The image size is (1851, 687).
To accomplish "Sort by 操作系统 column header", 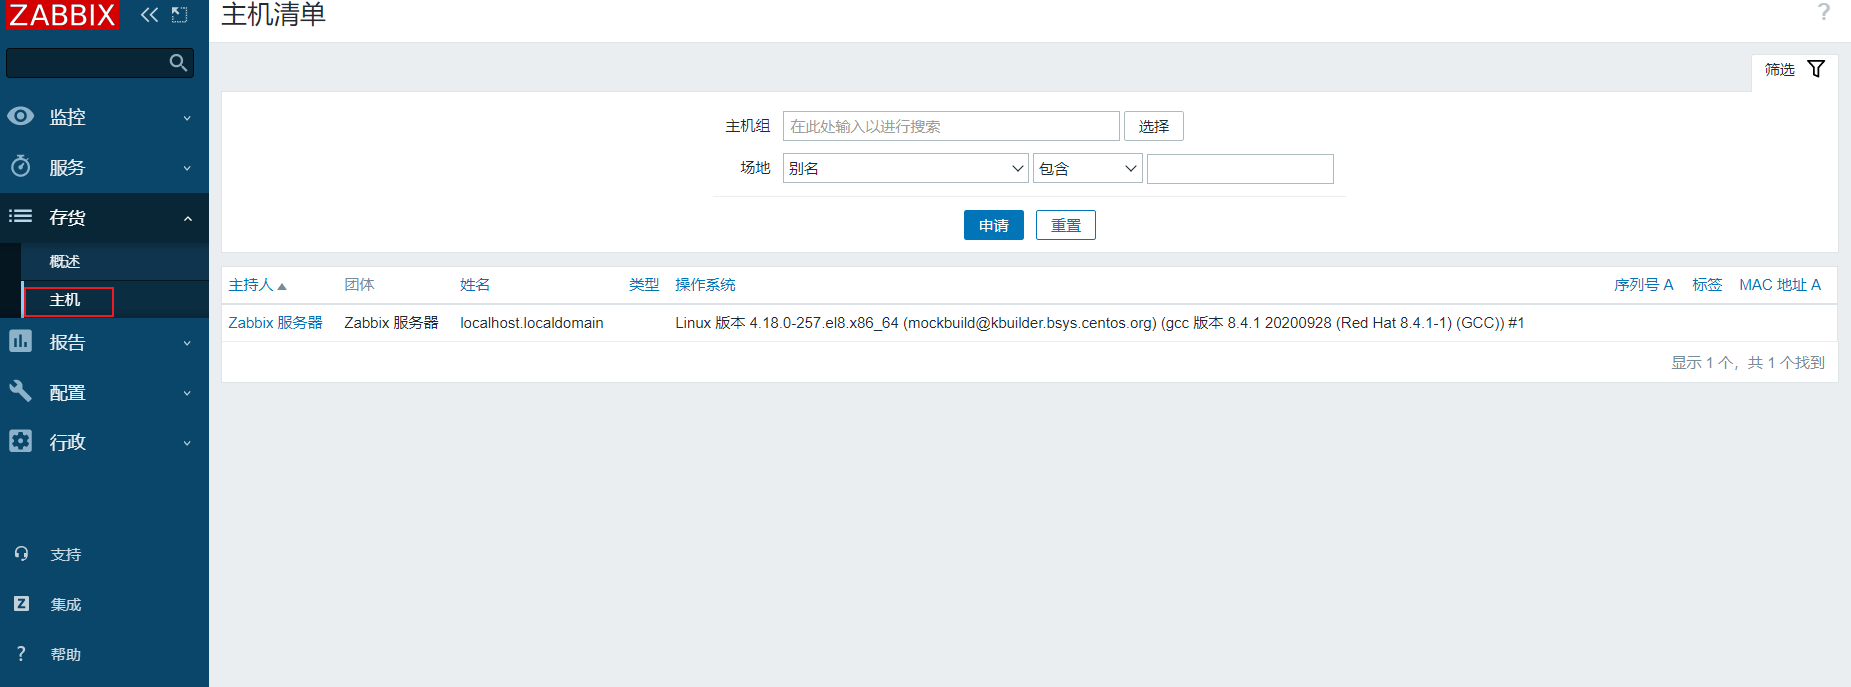I will click(x=705, y=285).
